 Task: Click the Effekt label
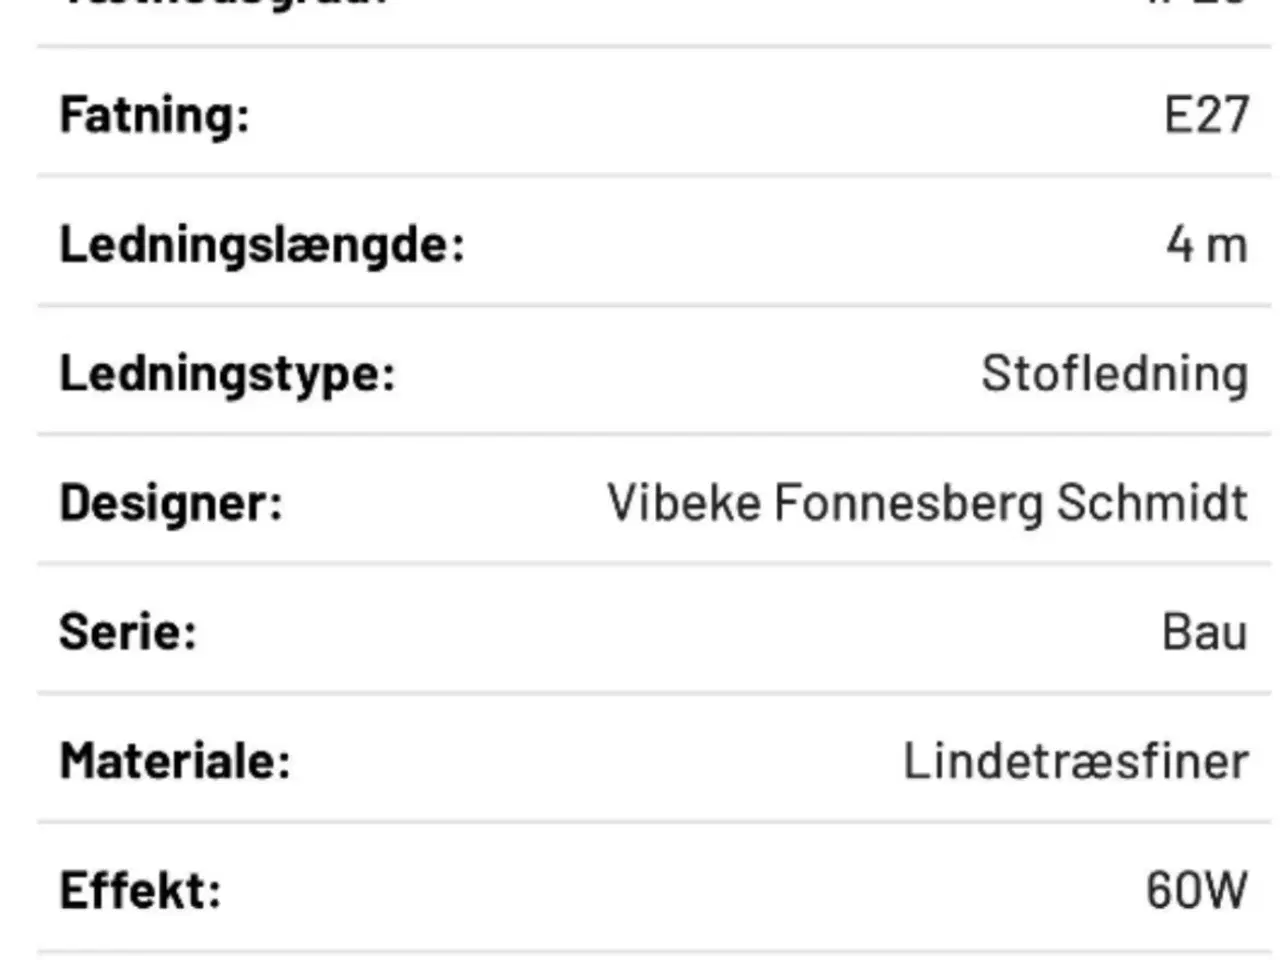point(140,889)
